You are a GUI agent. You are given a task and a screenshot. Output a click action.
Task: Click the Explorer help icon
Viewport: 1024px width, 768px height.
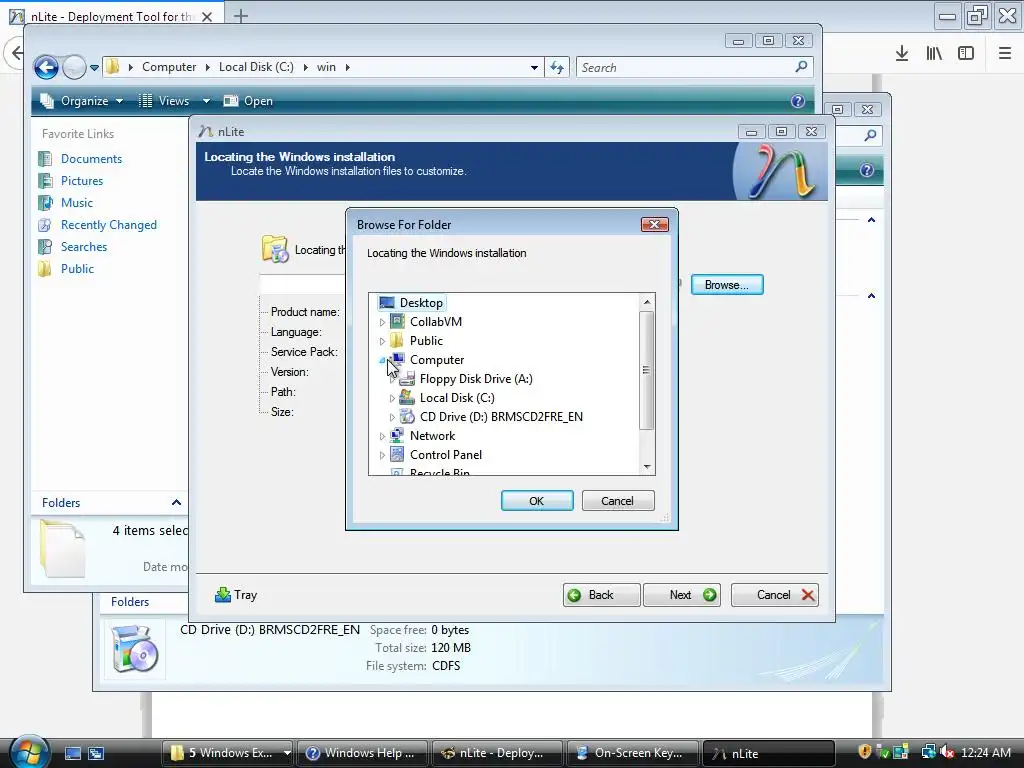(x=797, y=101)
